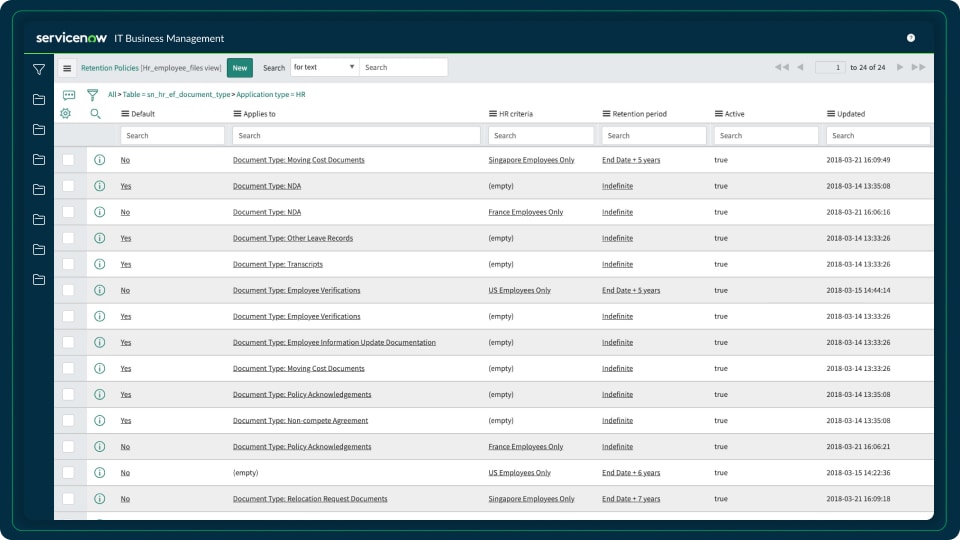The image size is (960, 540).
Task: Open the Retention period column menu
Action: (607, 114)
